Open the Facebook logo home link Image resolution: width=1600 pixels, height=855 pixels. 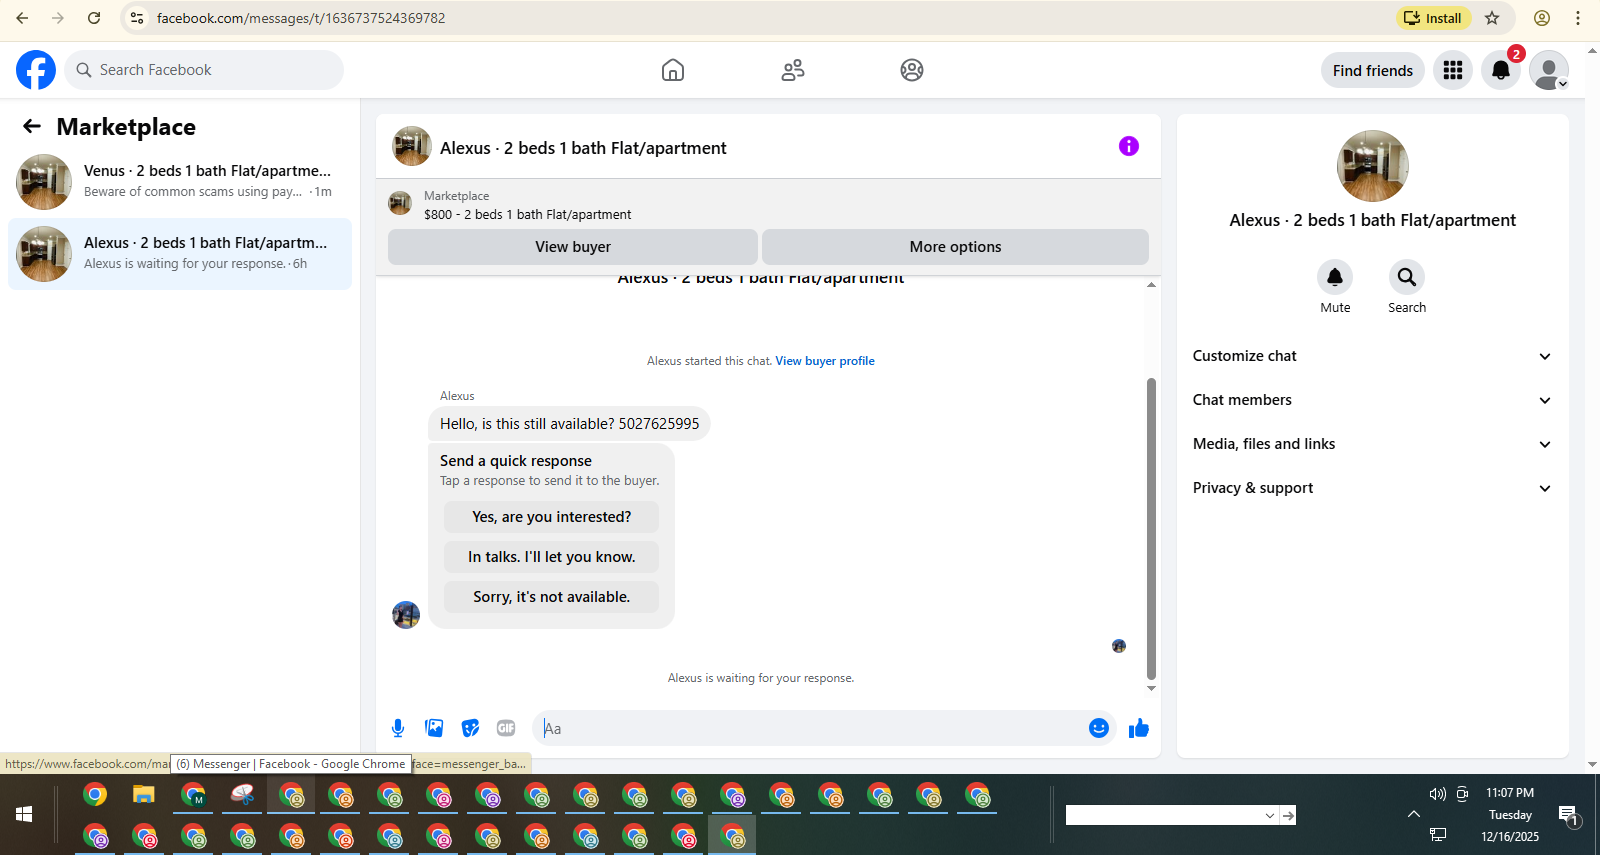pos(36,70)
